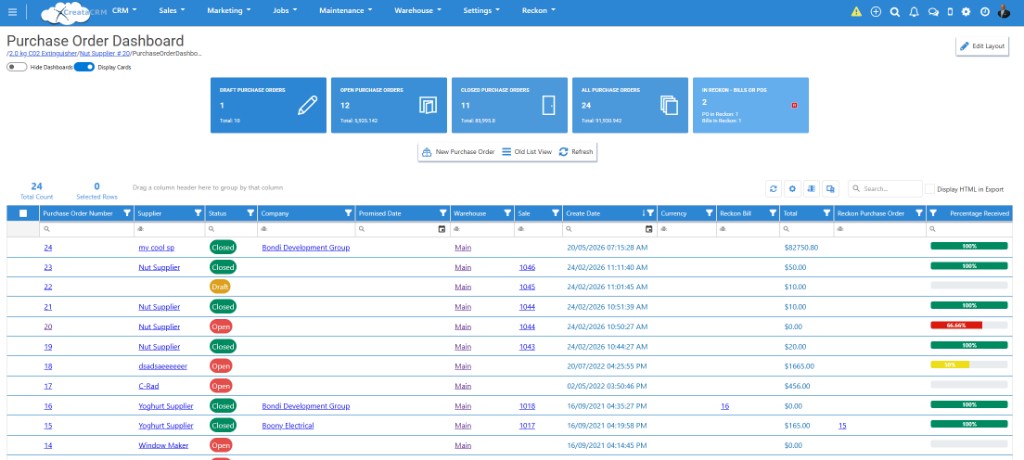The width and height of the screenshot is (1024, 460).
Task: Toggle the Hide Dashboards switch
Action: (x=17, y=67)
